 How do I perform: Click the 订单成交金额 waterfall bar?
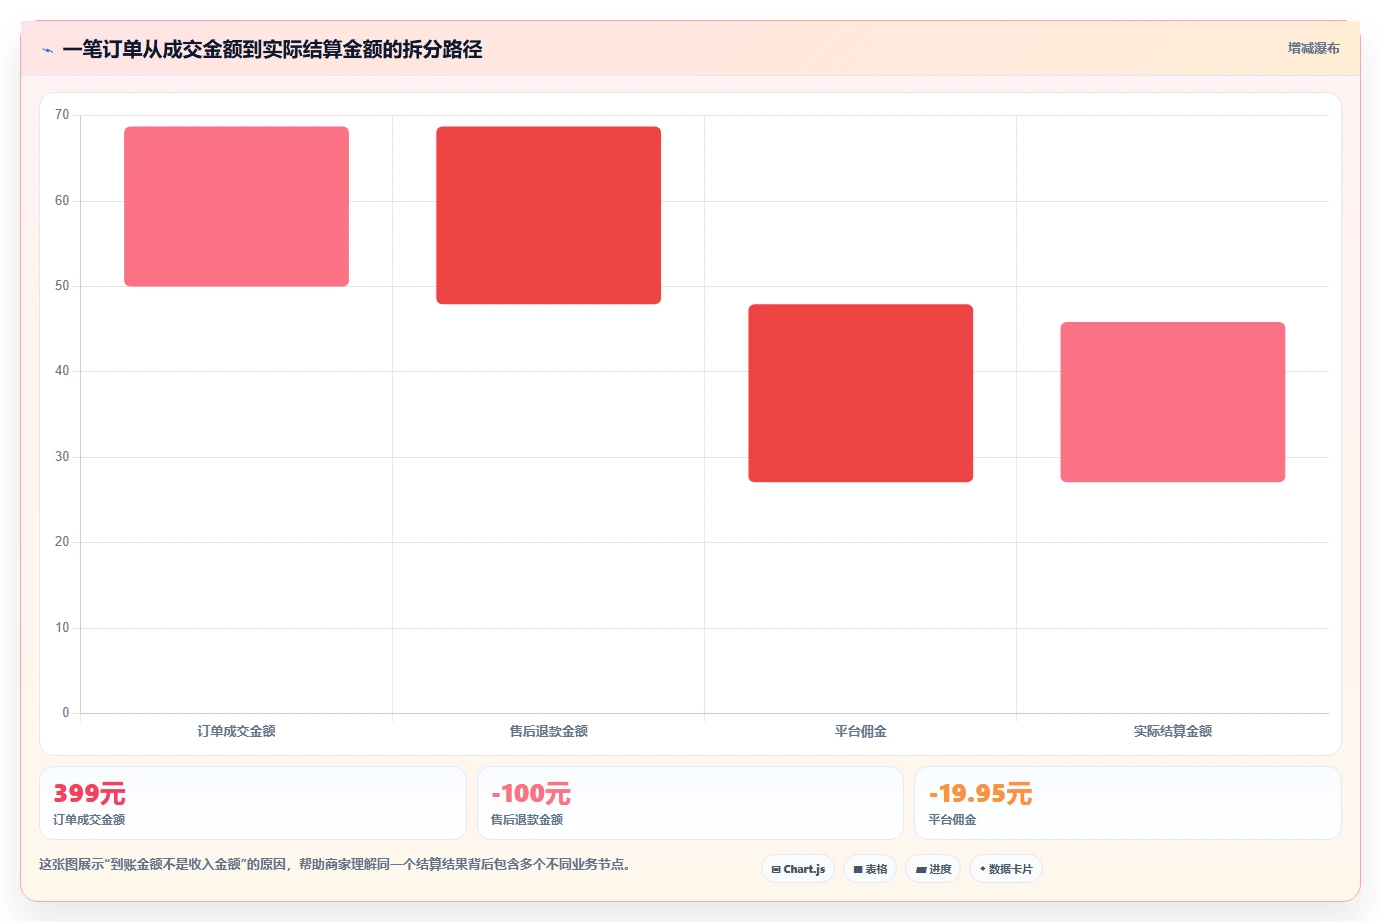(x=236, y=206)
